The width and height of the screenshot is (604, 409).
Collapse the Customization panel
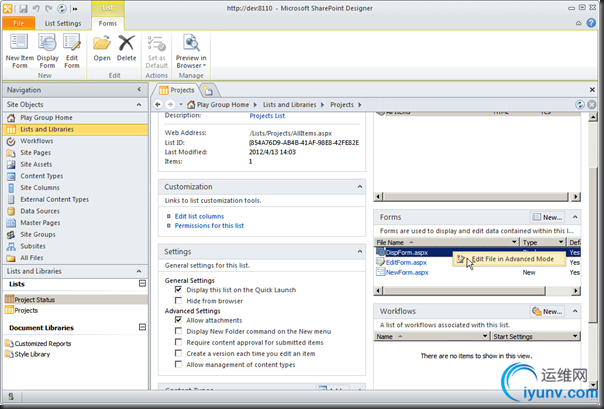[360, 186]
